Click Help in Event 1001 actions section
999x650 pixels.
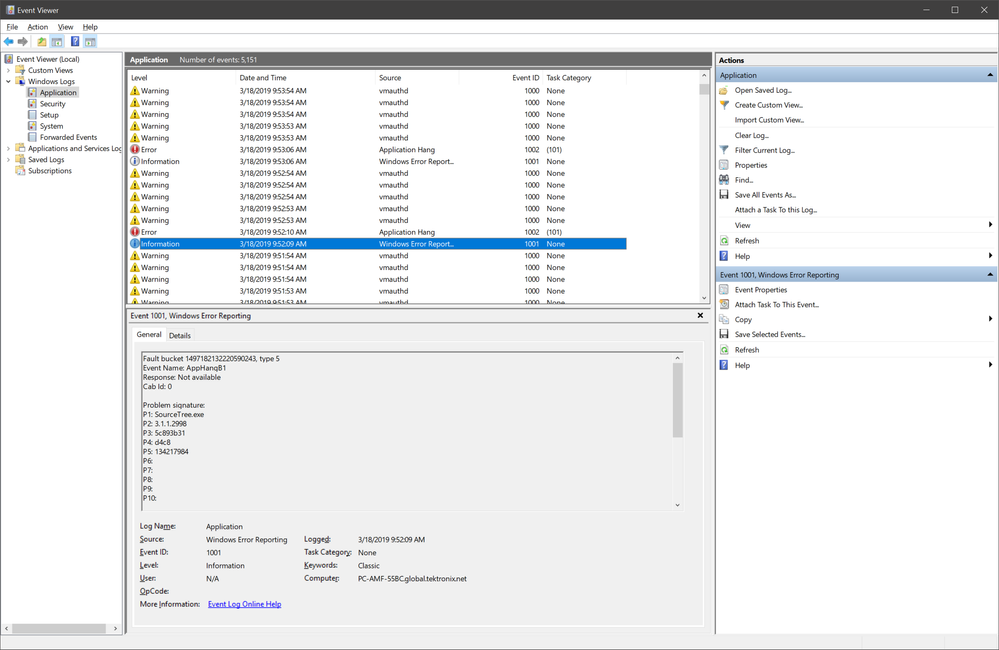(742, 365)
